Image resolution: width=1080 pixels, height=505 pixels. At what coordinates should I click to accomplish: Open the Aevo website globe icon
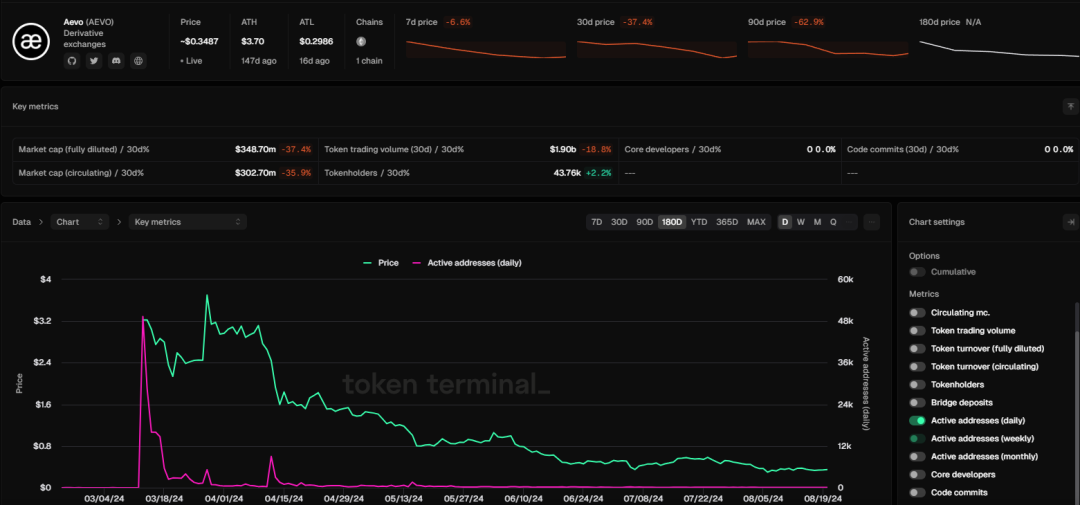[138, 61]
